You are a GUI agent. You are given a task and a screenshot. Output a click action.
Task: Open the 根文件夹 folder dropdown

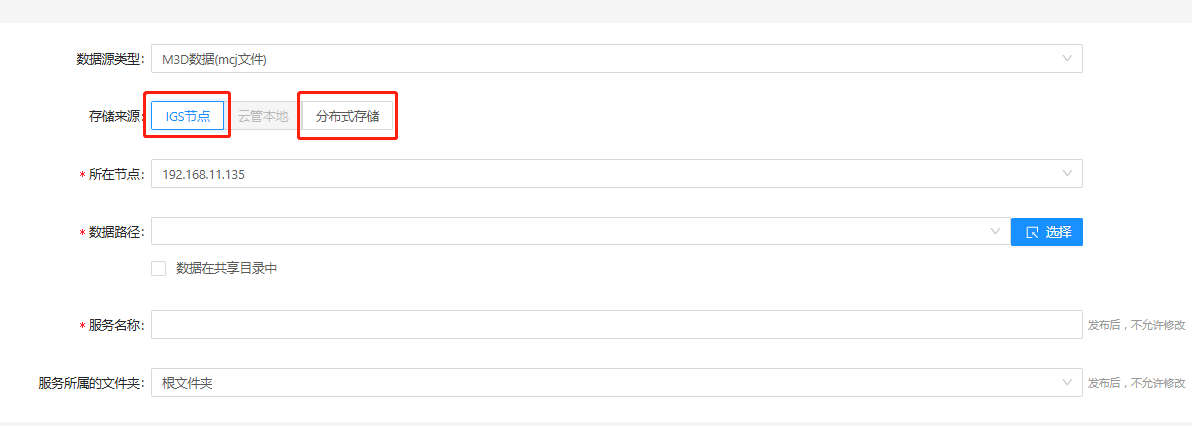pyautogui.click(x=617, y=383)
